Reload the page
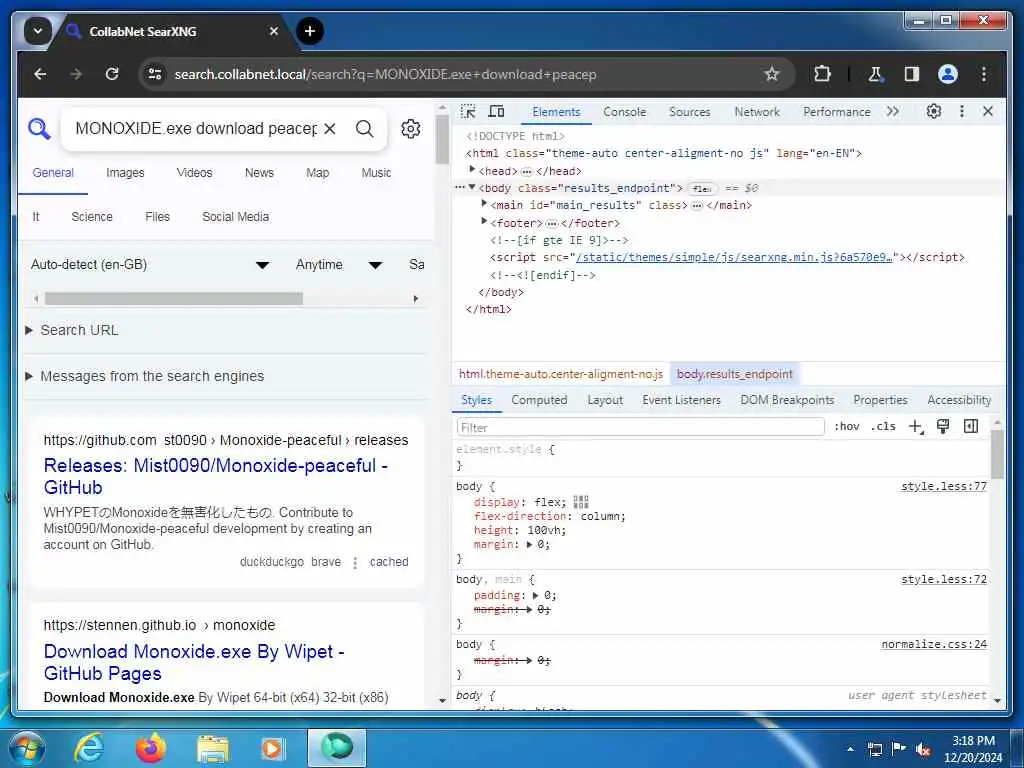1024x768 pixels. [x=112, y=74]
